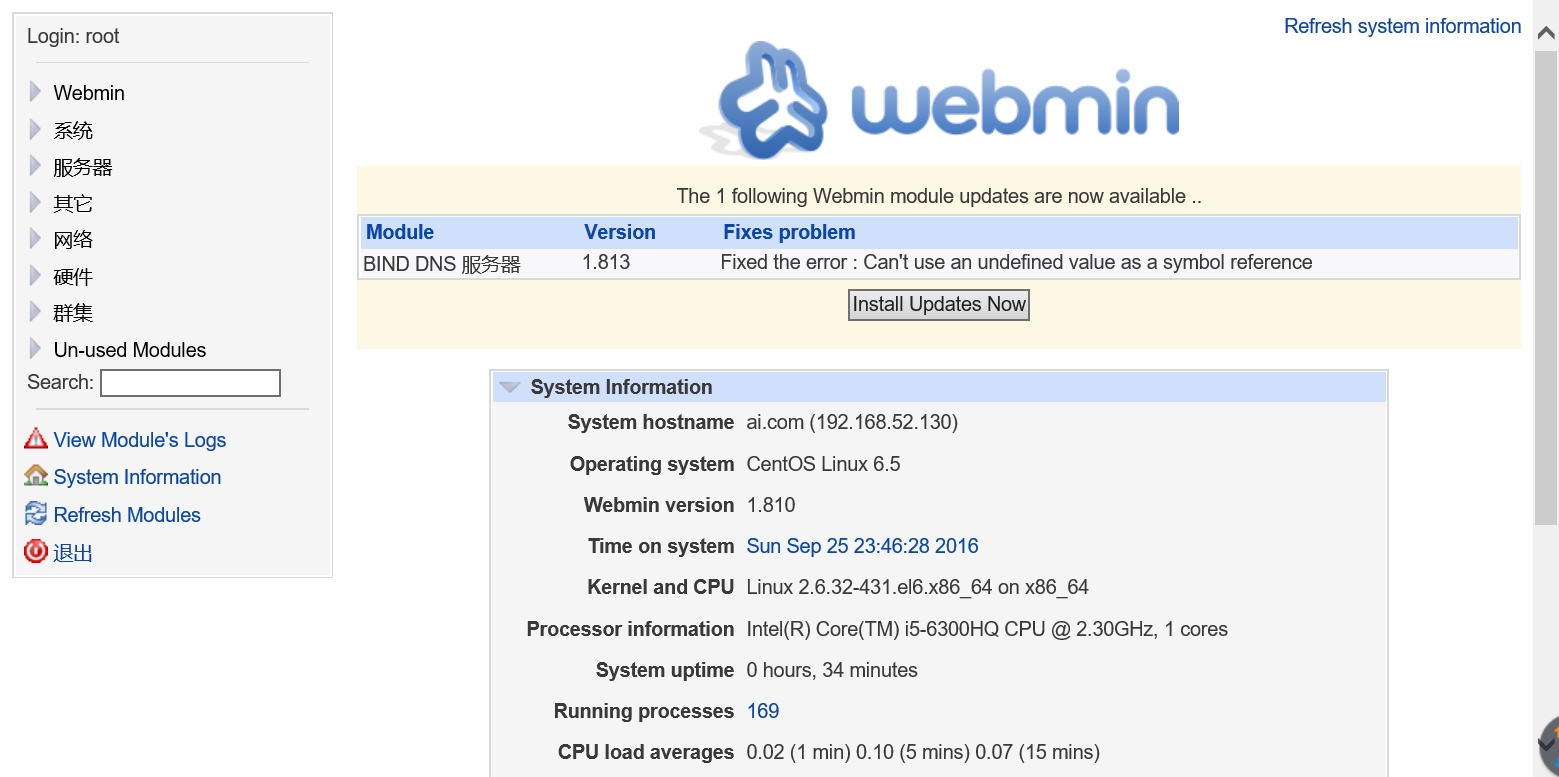Click Install Updates Now button
Viewport: 1559px width, 777px height.
(938, 304)
